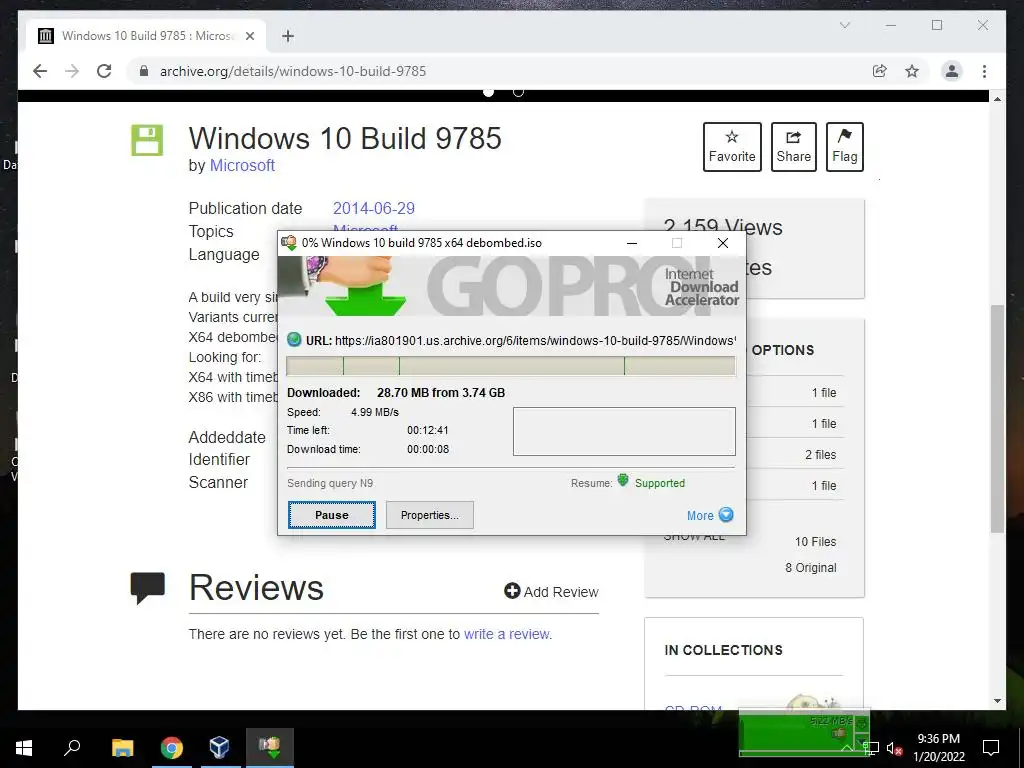Go back in Chrome browser
The height and width of the screenshot is (768, 1024).
tap(40, 71)
